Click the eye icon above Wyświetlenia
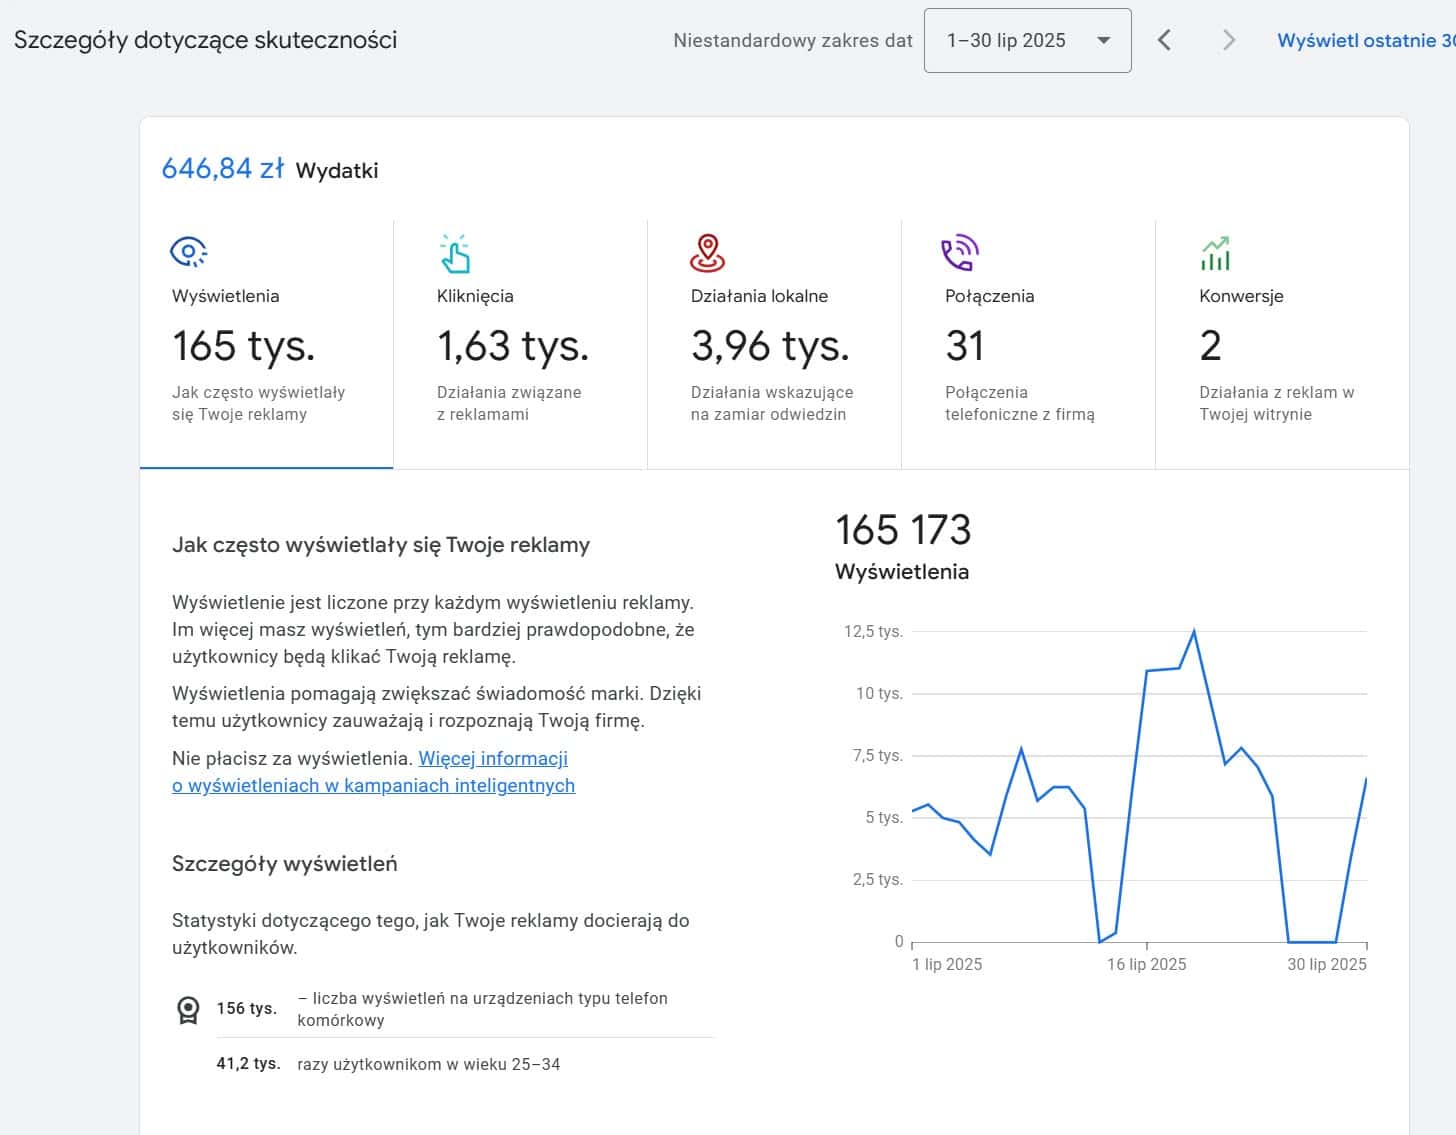 coord(188,252)
